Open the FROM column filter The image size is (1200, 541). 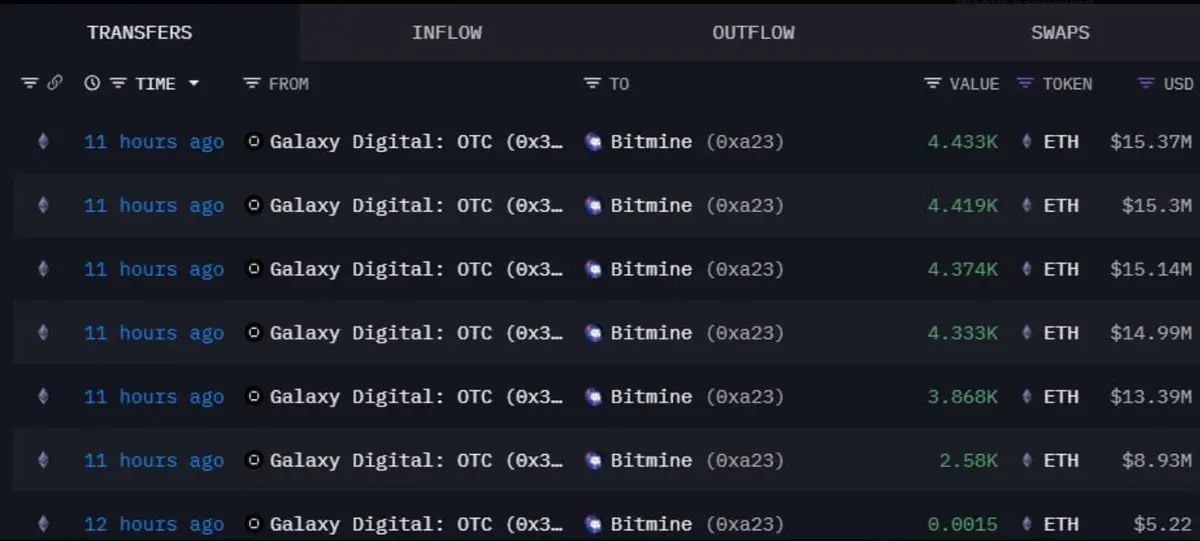252,83
